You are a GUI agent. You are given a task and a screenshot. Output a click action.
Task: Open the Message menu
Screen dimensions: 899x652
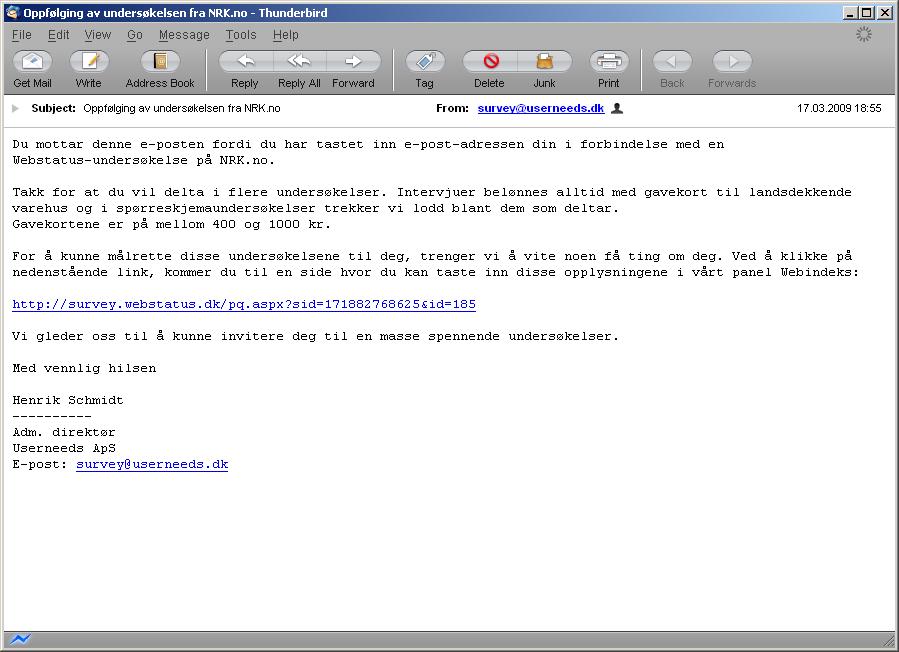[184, 35]
